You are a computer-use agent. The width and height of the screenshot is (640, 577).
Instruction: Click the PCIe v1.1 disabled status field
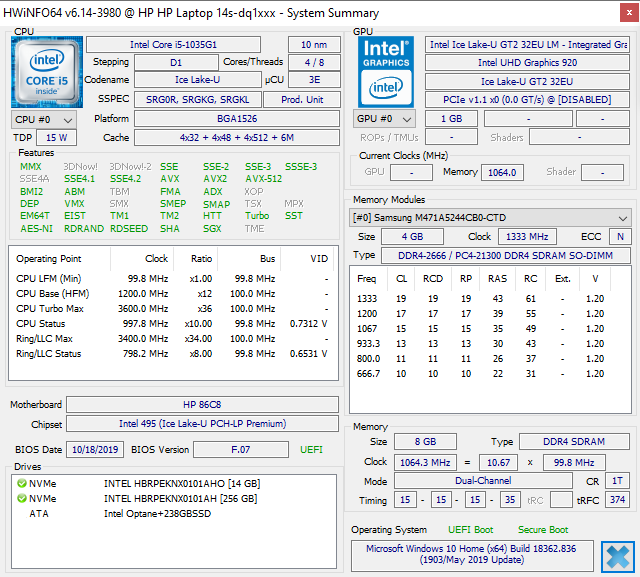(526, 100)
